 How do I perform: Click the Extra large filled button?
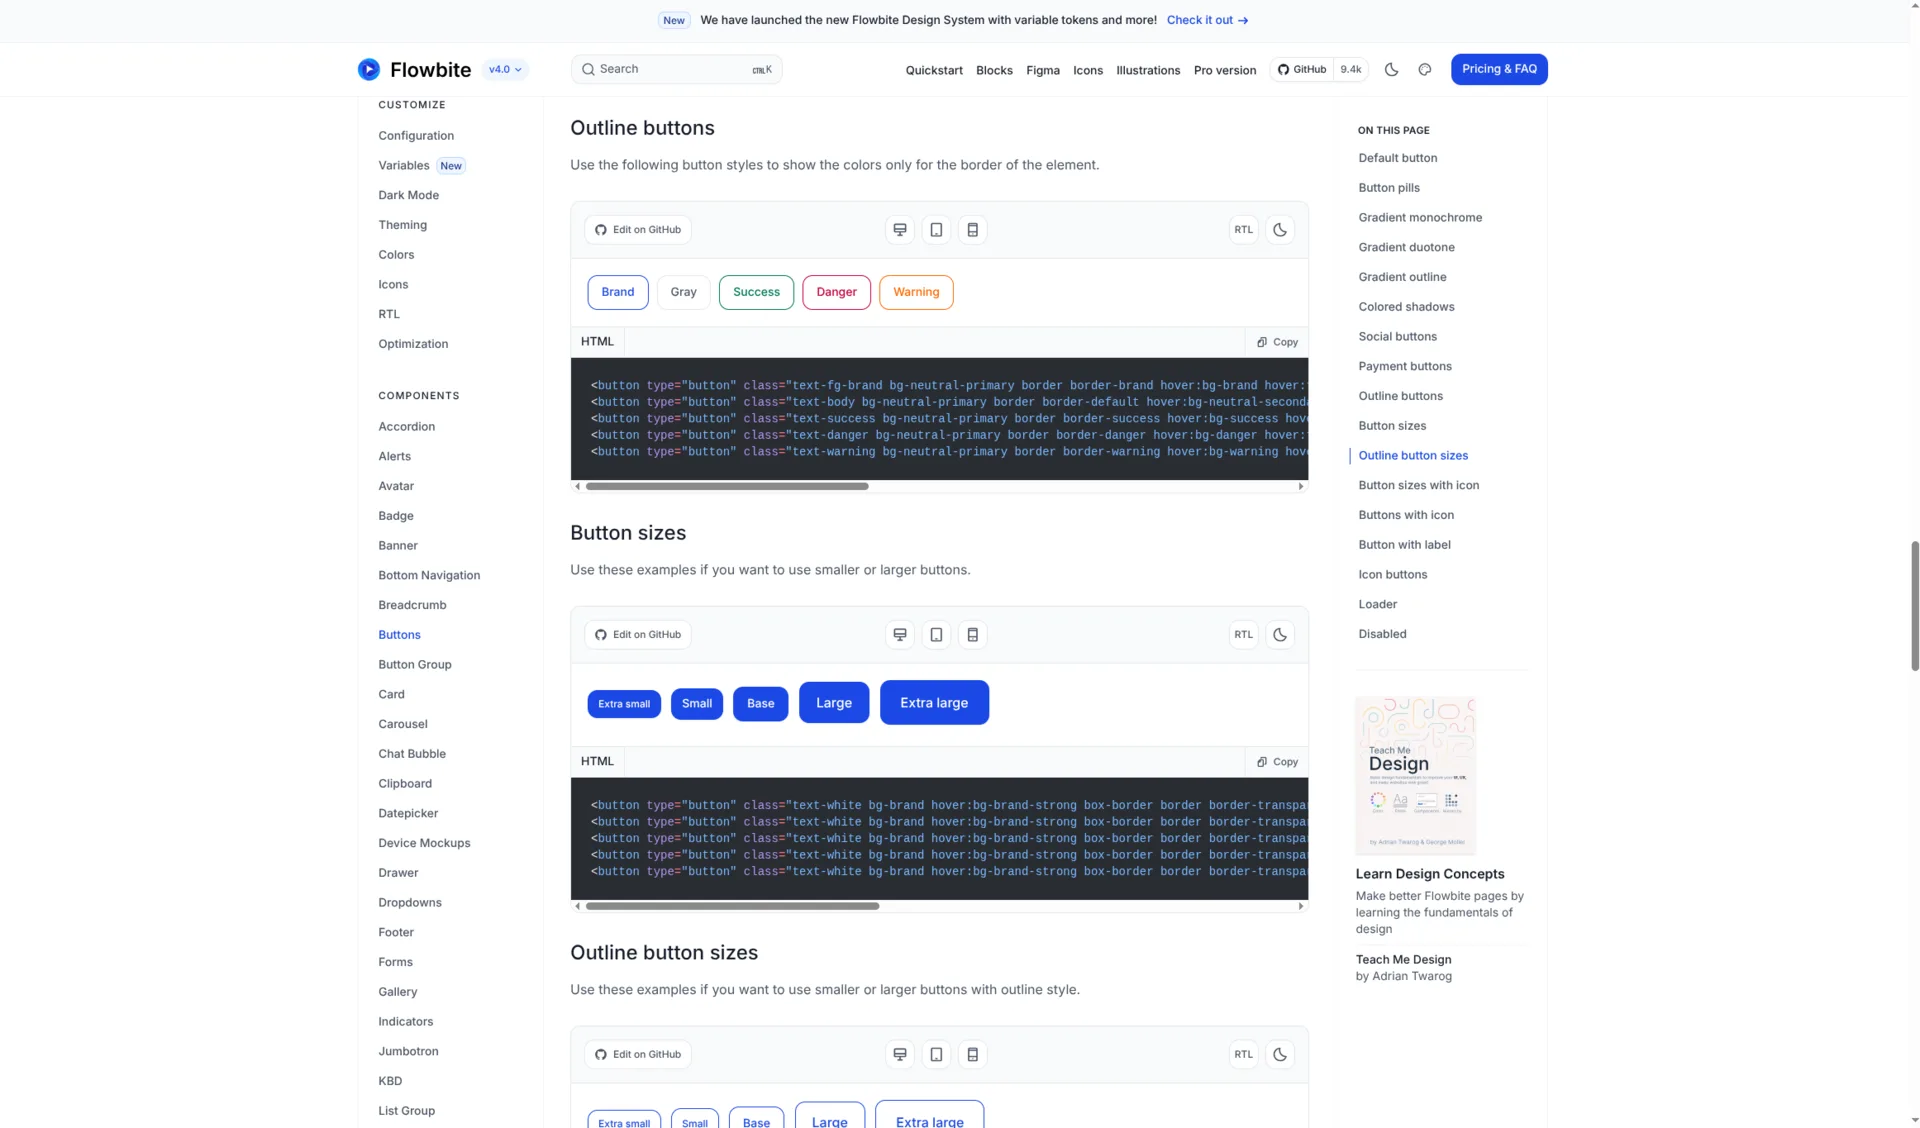click(934, 703)
